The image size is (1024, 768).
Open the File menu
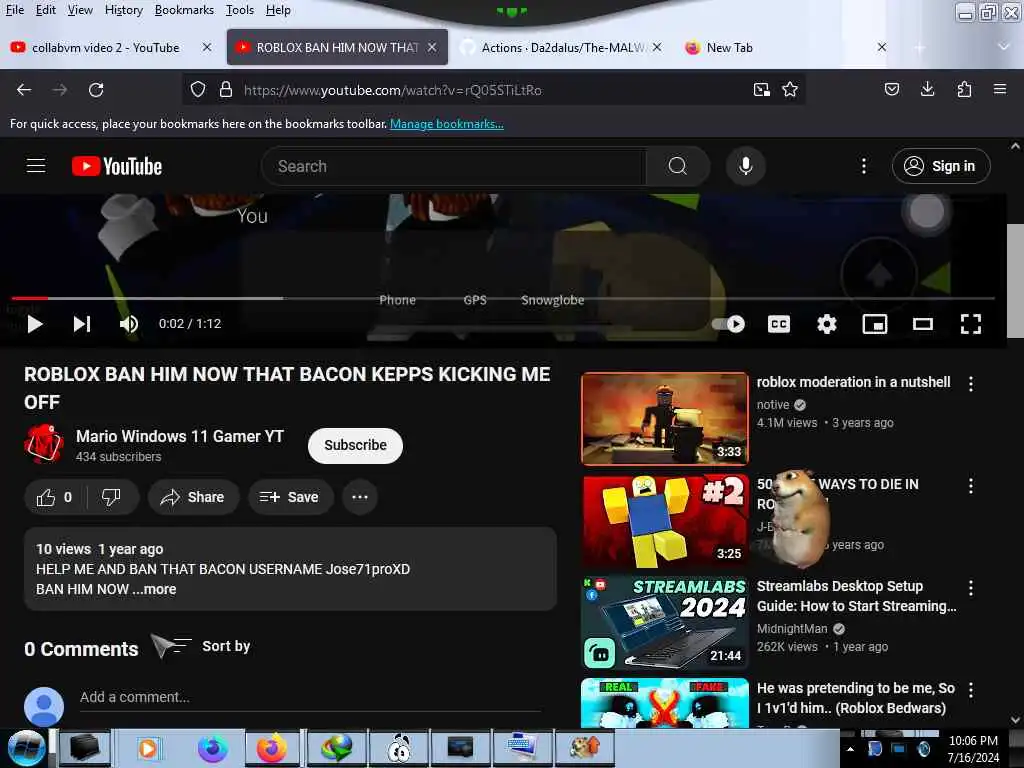click(x=14, y=10)
